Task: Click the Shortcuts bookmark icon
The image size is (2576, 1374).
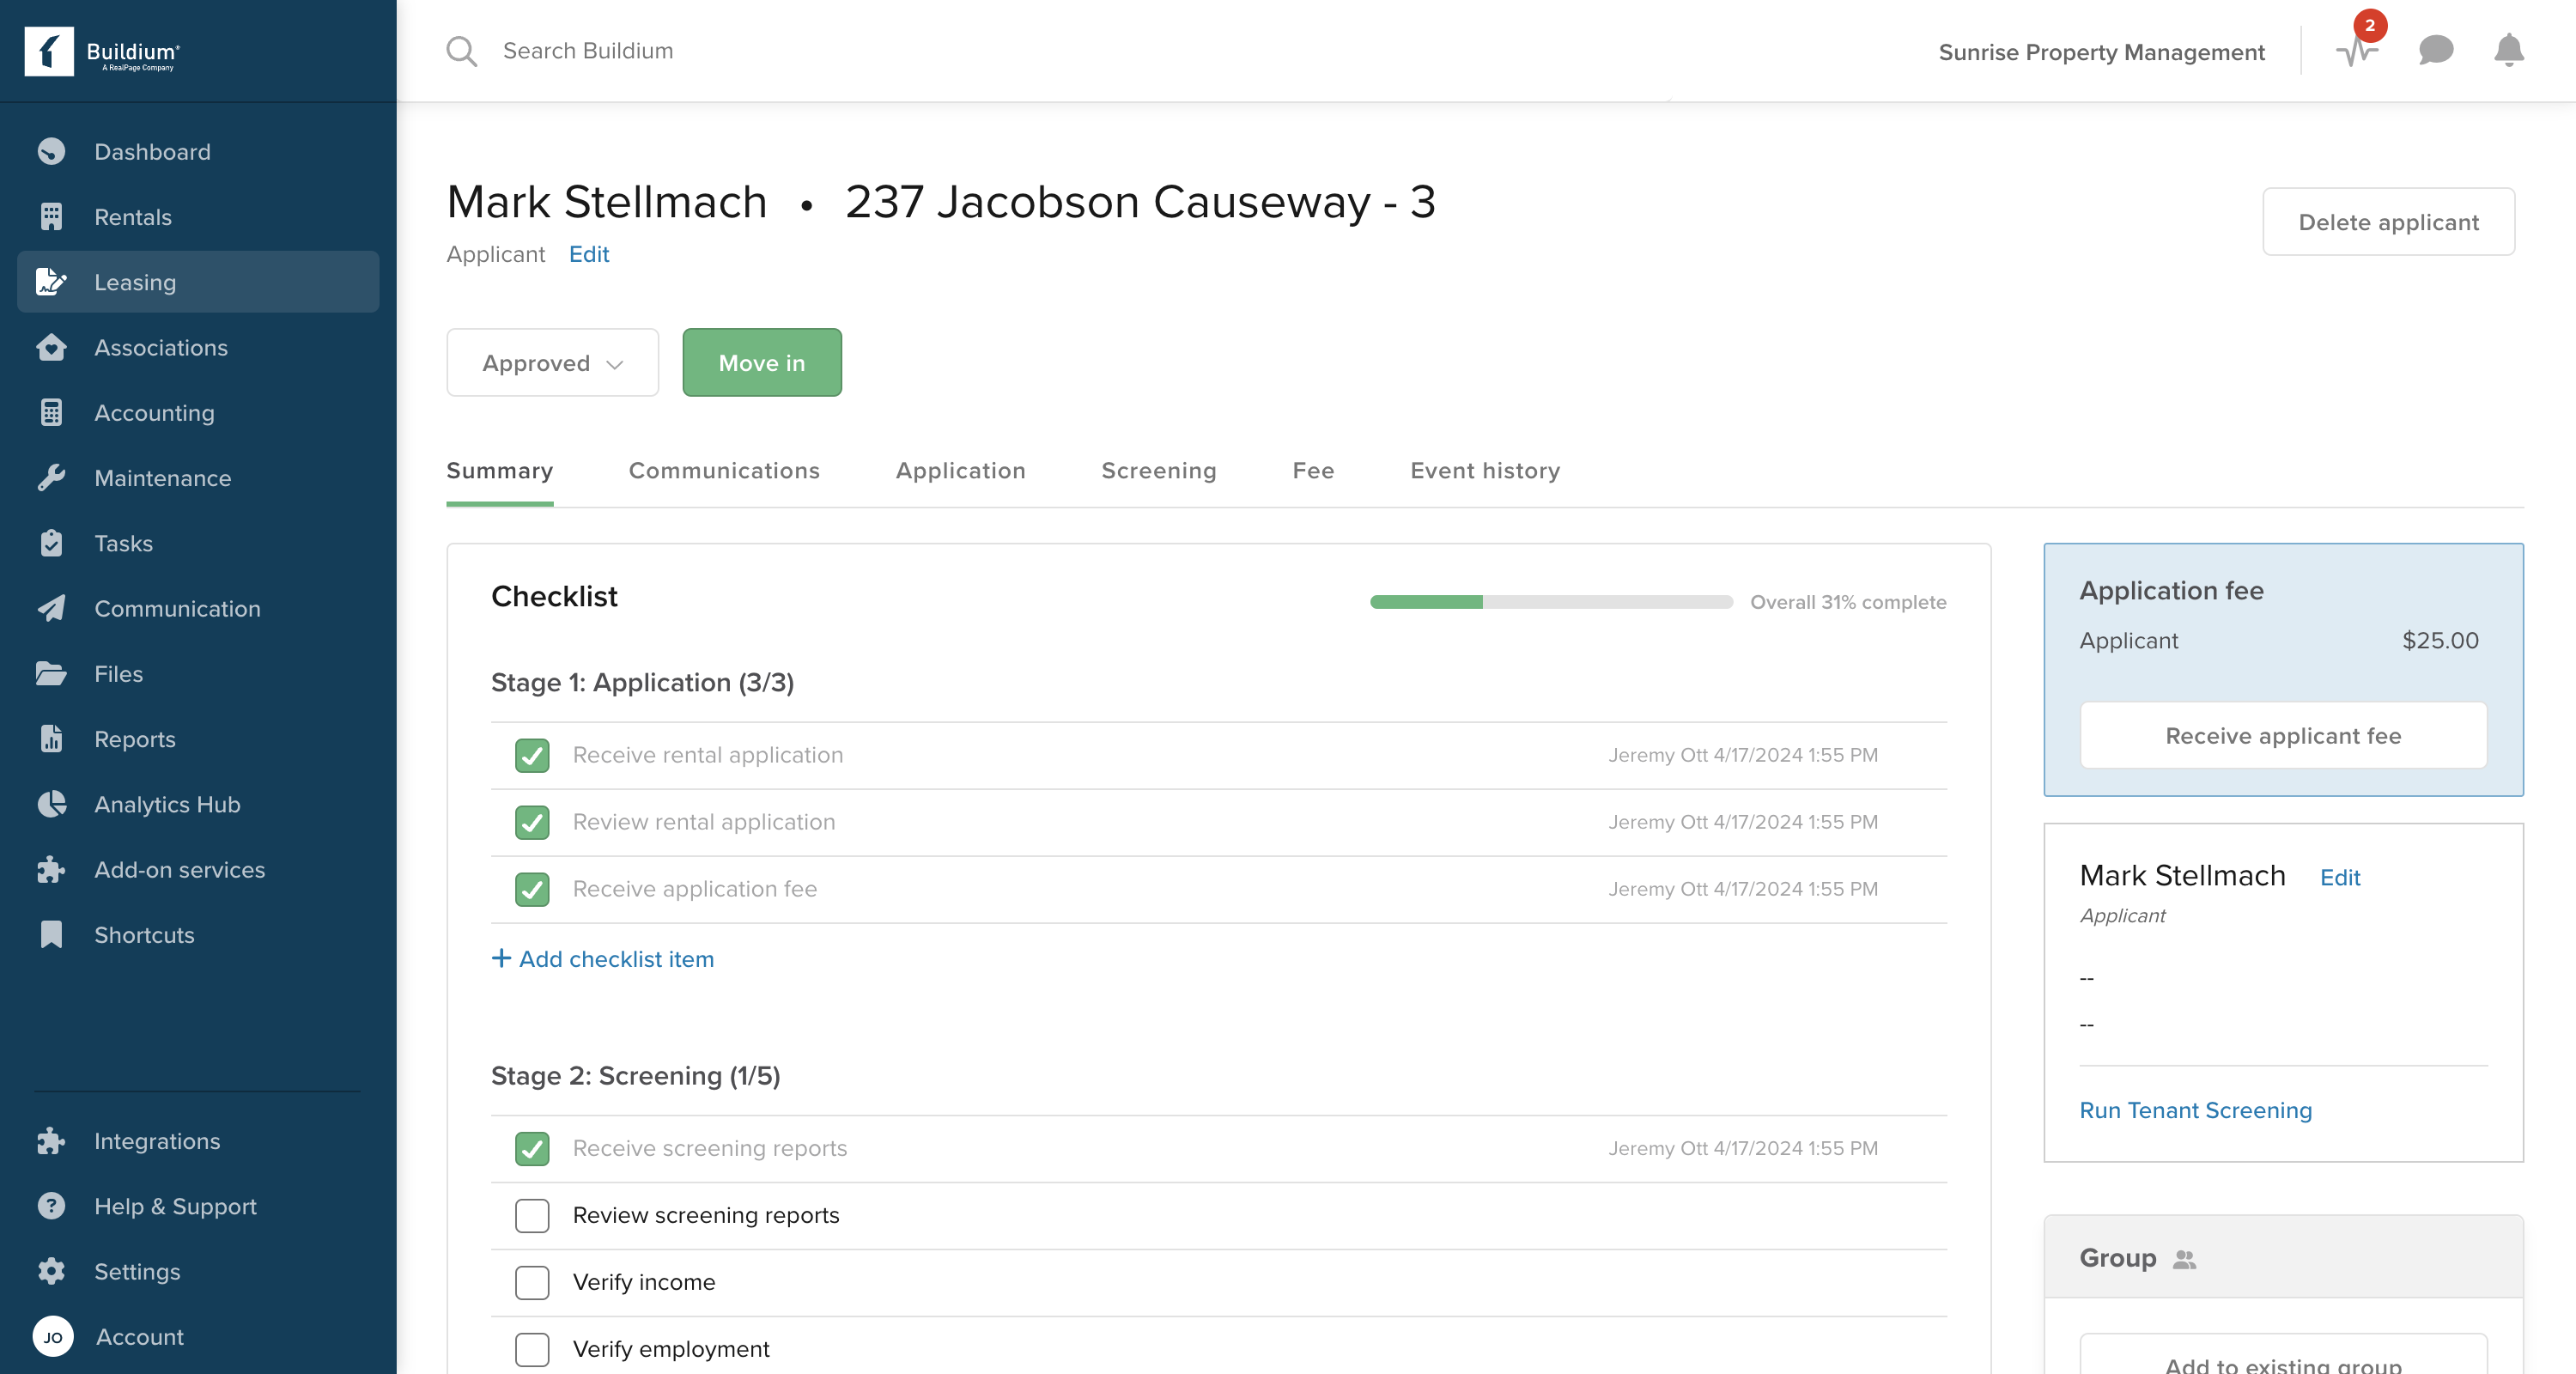Action: click(51, 934)
